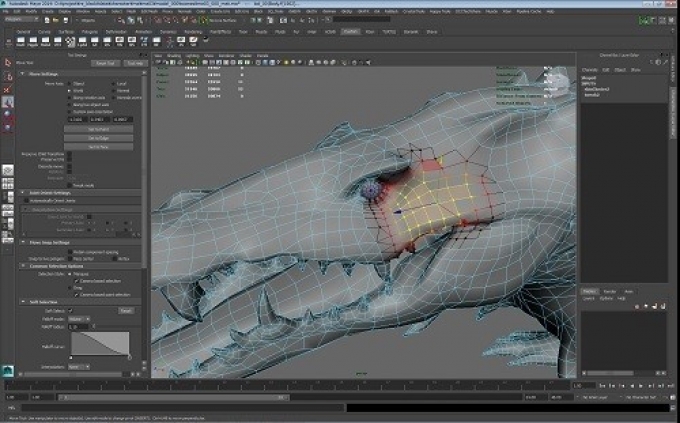Choose the Move tool in left toolbox

7,101
